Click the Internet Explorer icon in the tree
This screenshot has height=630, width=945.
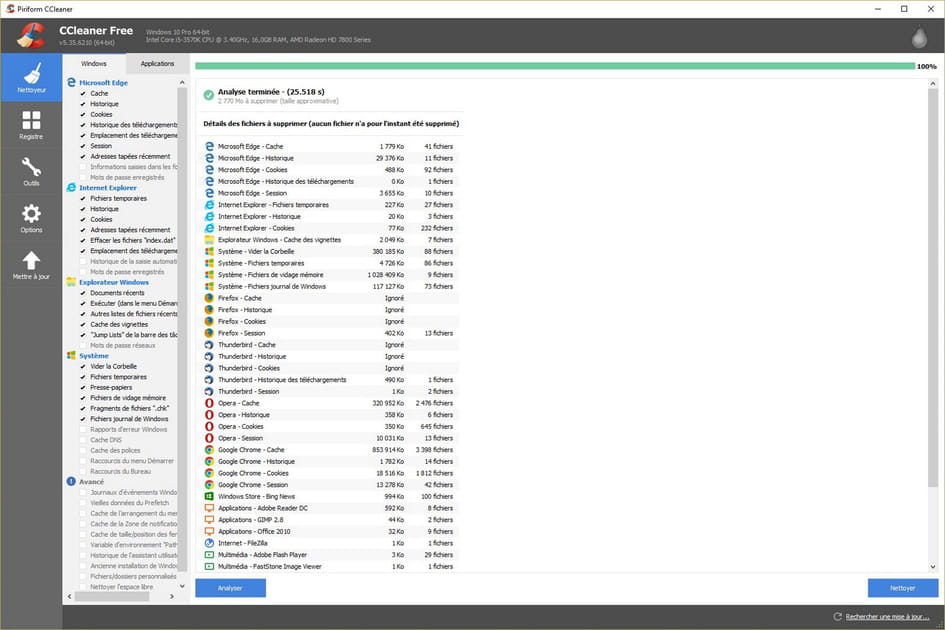(x=71, y=187)
